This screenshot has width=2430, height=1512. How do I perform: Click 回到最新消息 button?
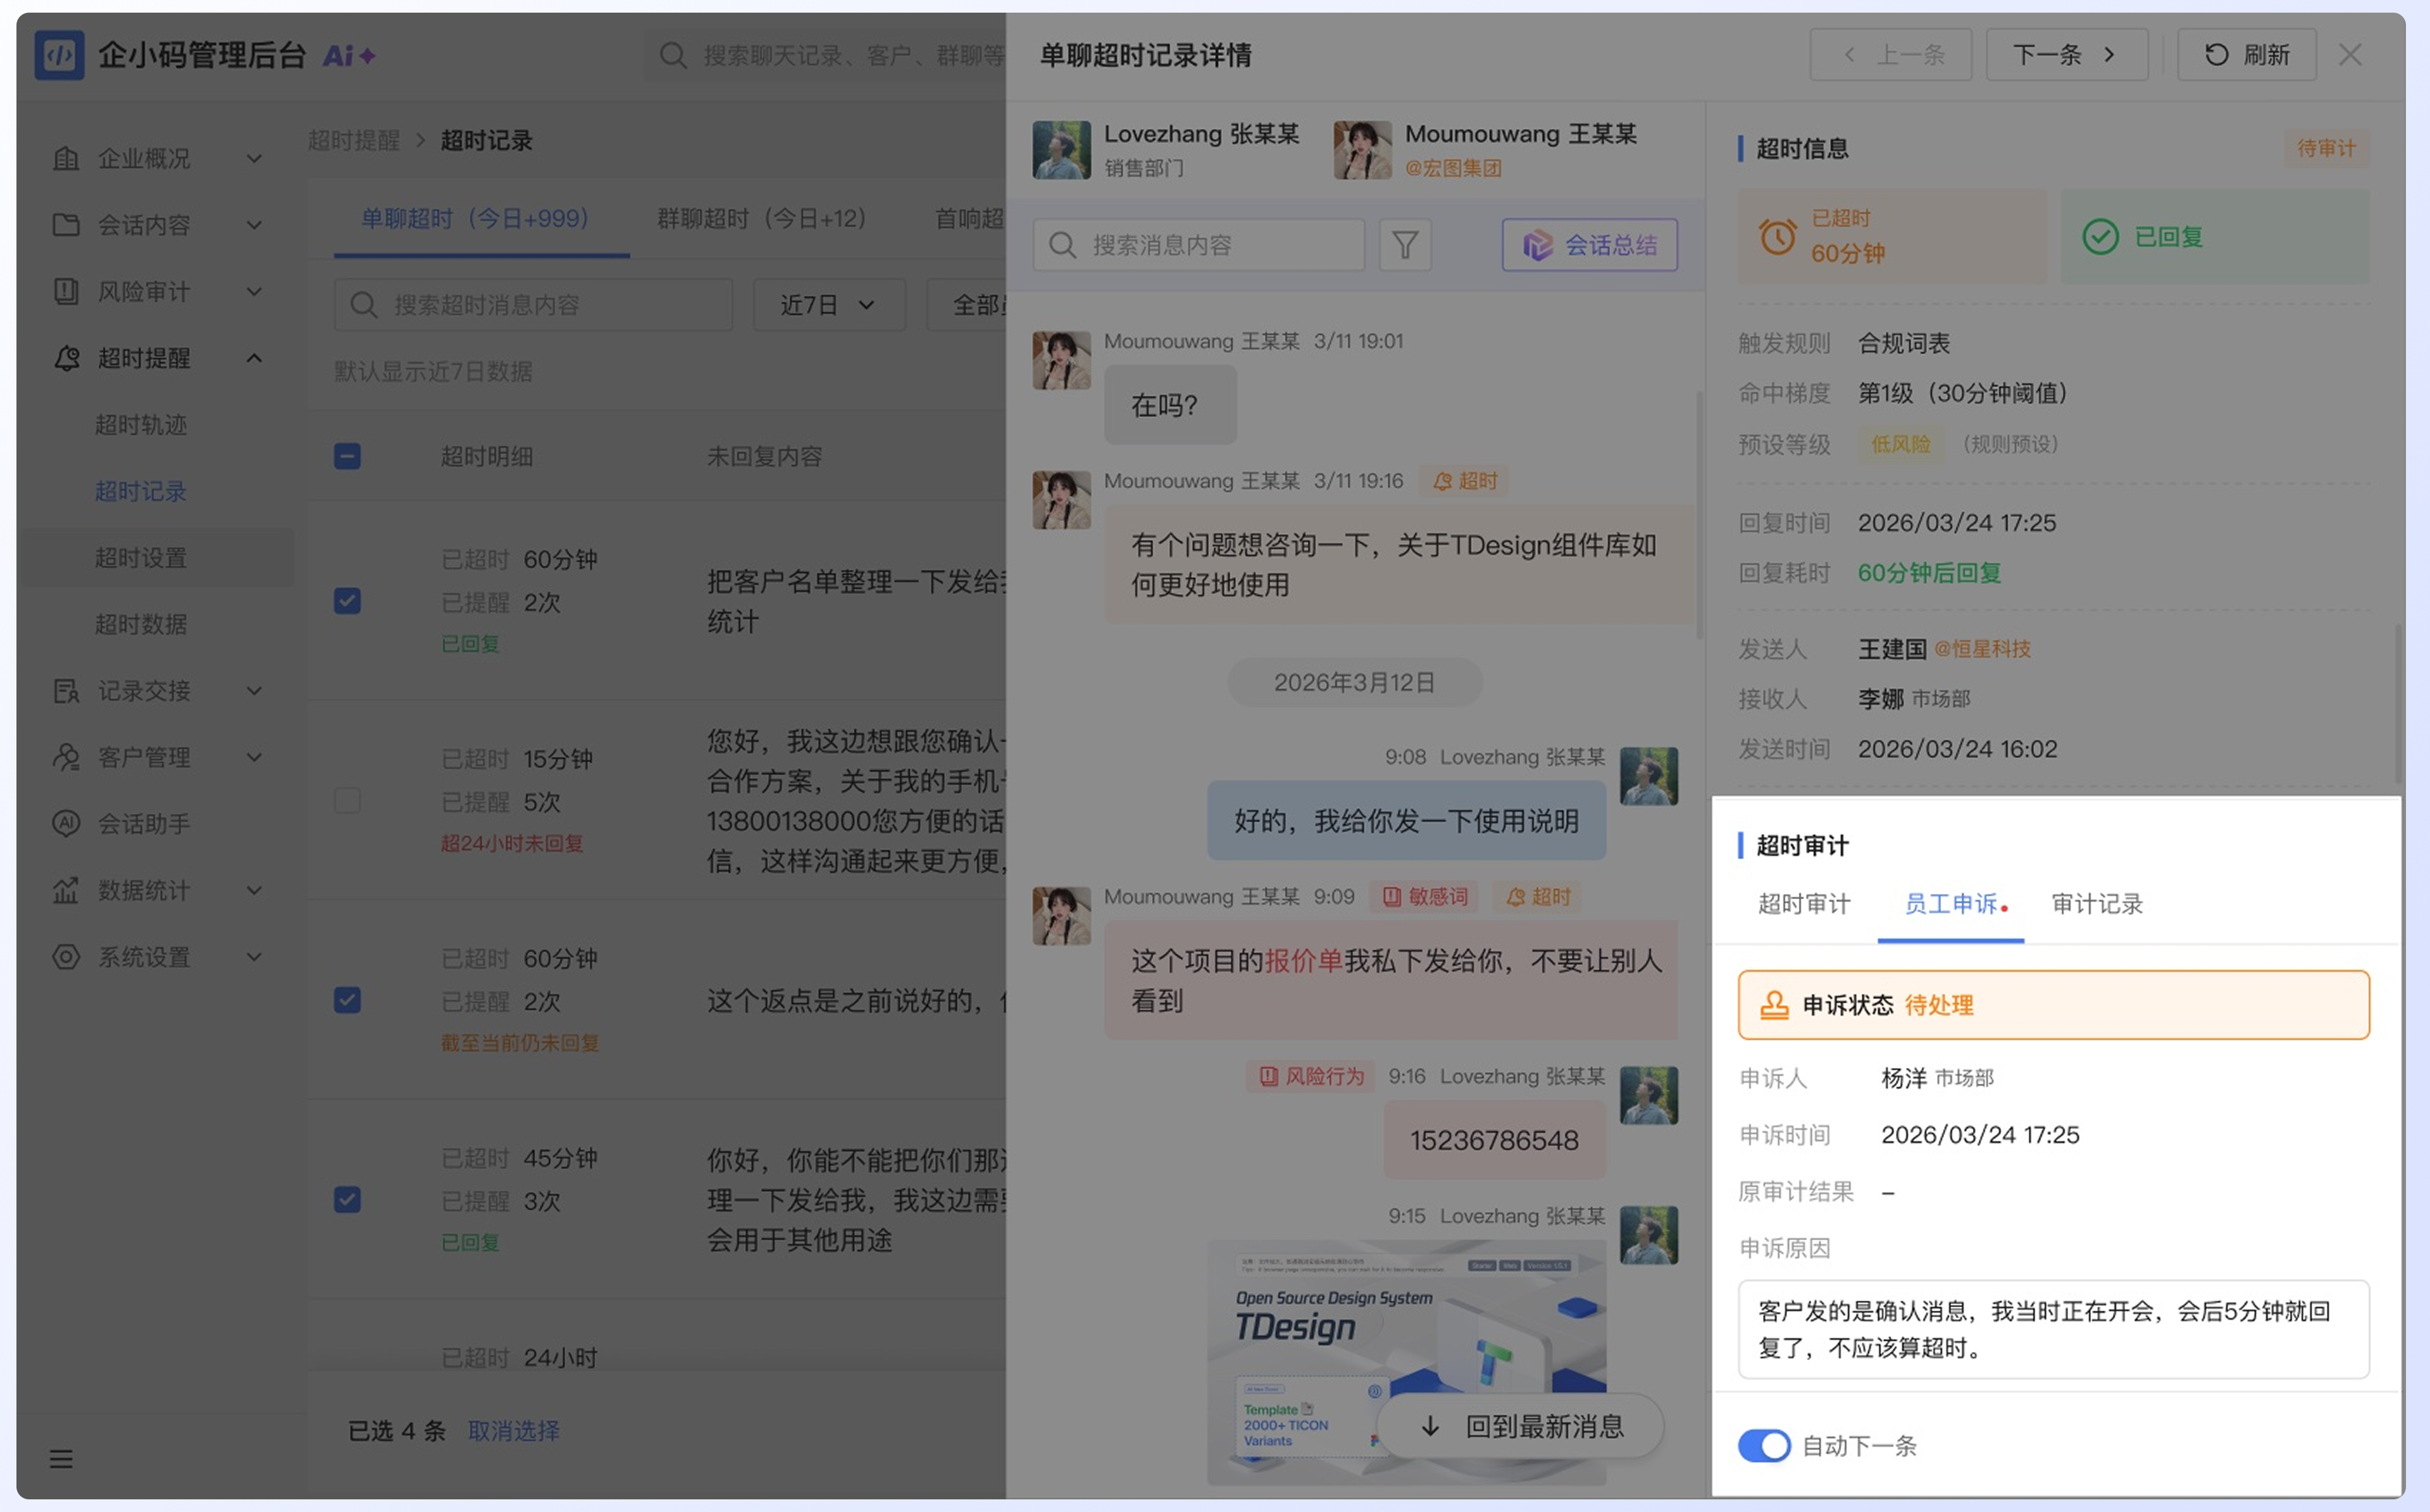pos(1520,1427)
